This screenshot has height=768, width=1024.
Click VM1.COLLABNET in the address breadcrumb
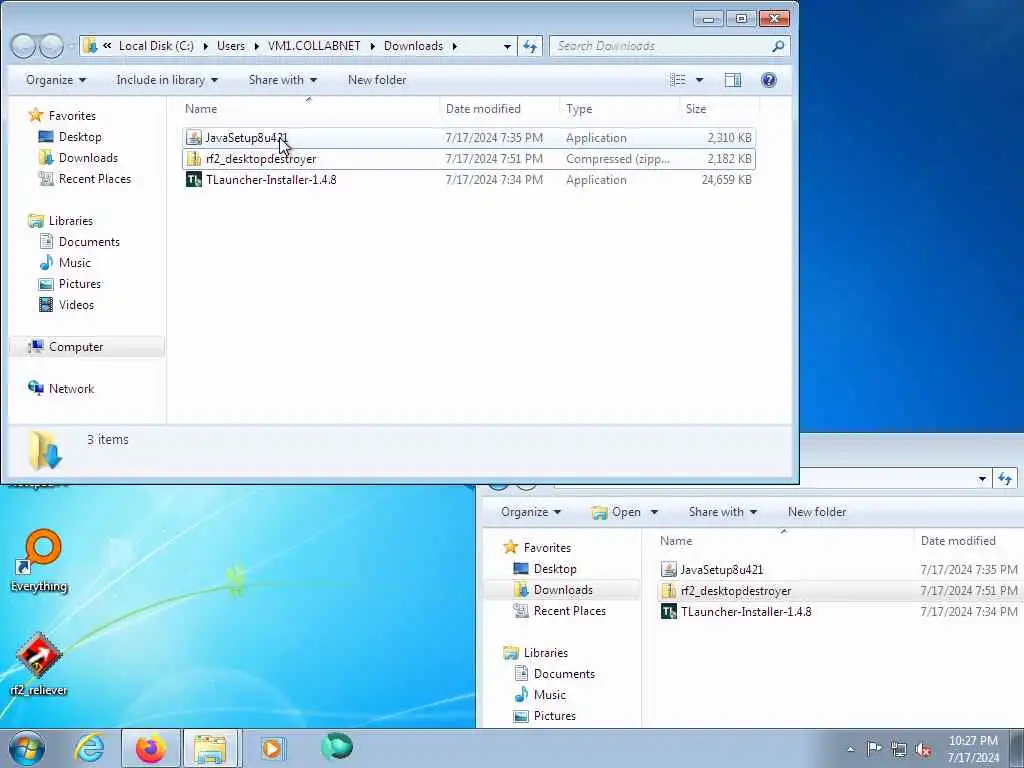point(314,46)
